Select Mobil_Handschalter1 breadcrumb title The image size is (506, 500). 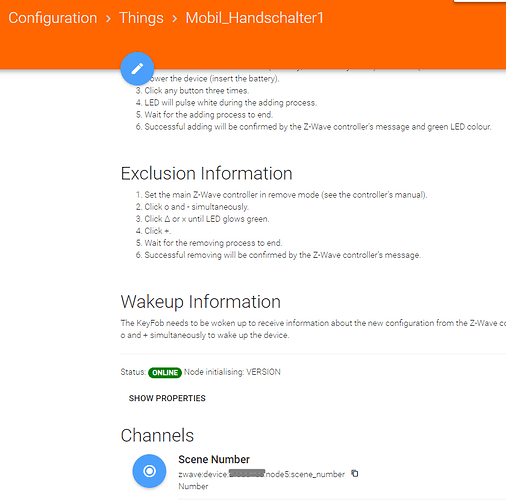click(x=255, y=18)
